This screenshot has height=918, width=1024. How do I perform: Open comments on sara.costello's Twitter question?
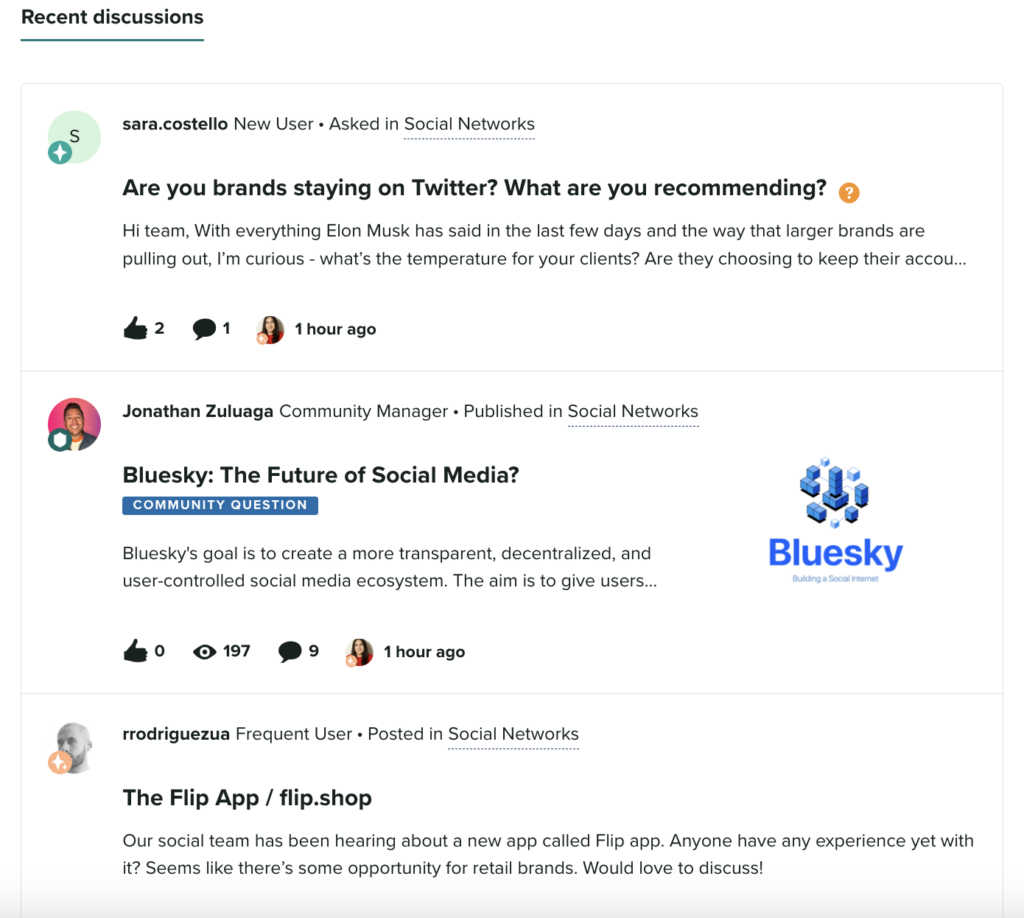[204, 328]
